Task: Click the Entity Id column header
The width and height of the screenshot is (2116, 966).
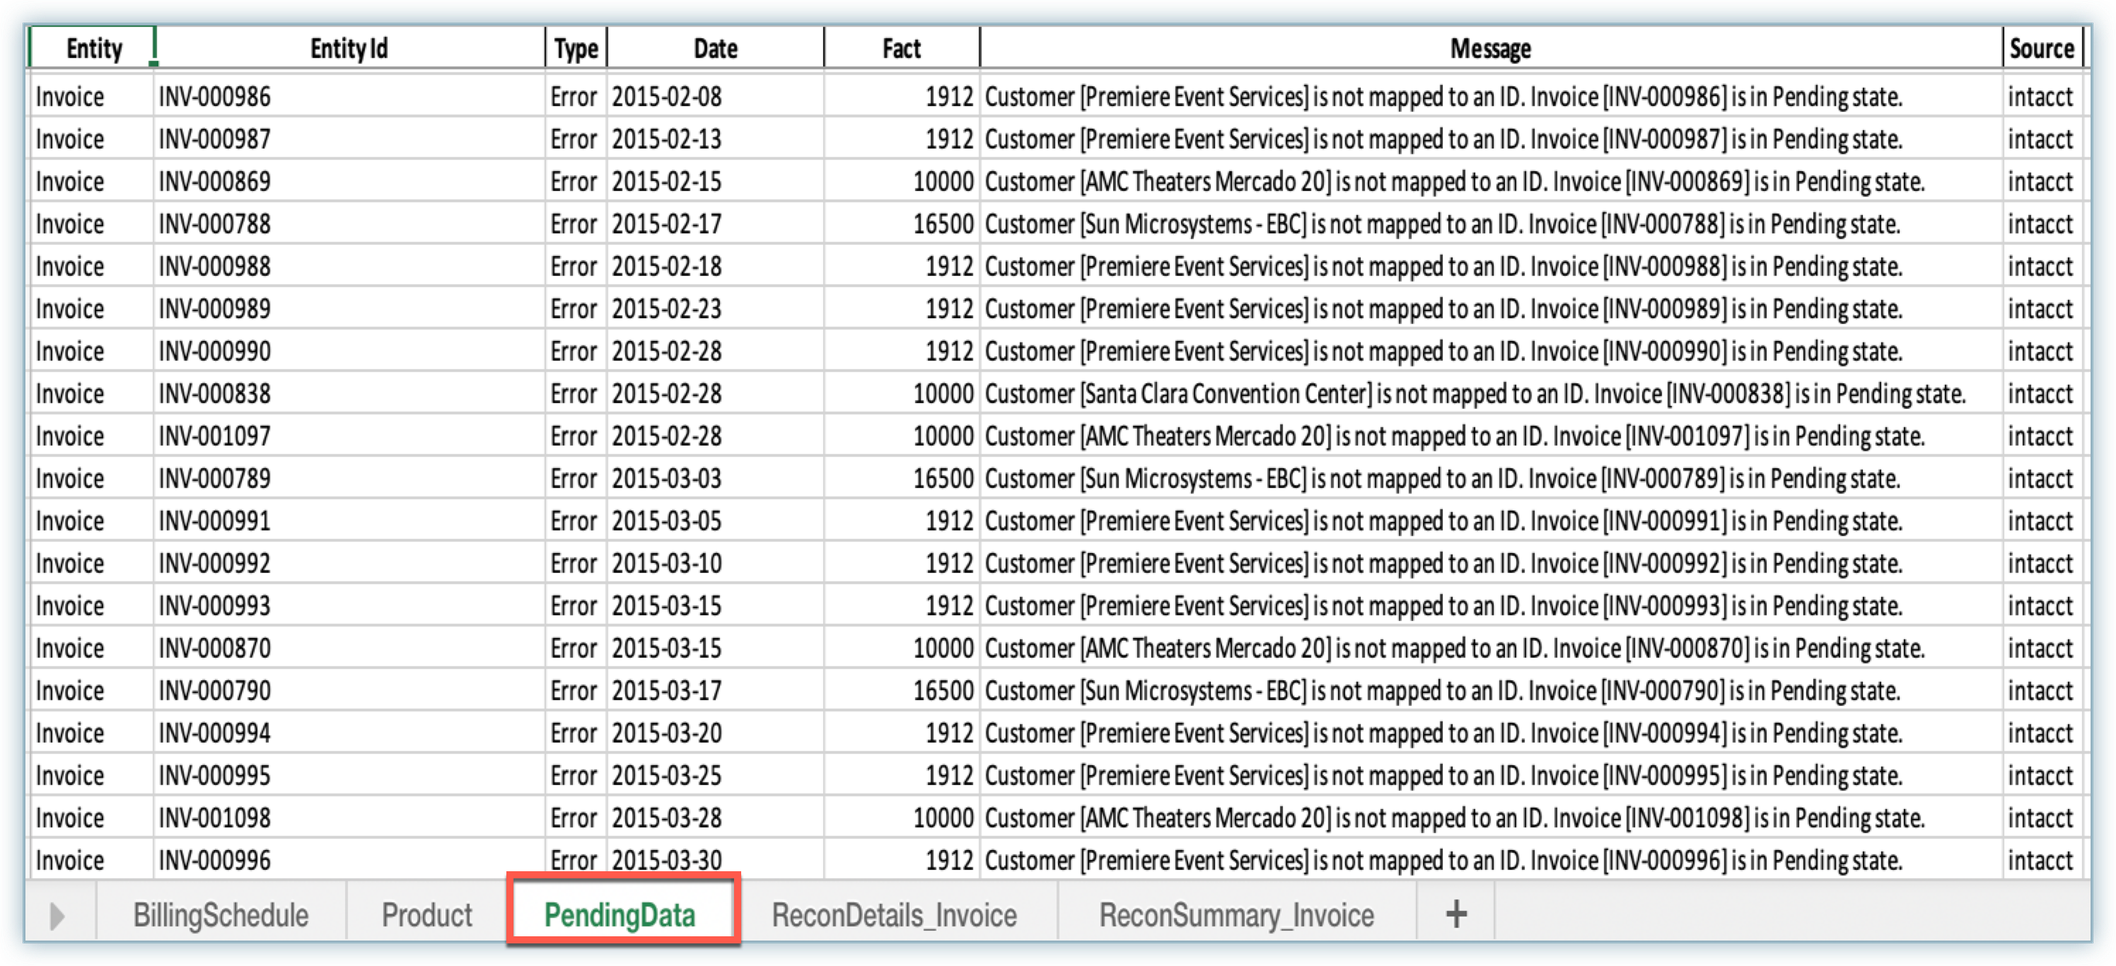Action: [x=348, y=48]
